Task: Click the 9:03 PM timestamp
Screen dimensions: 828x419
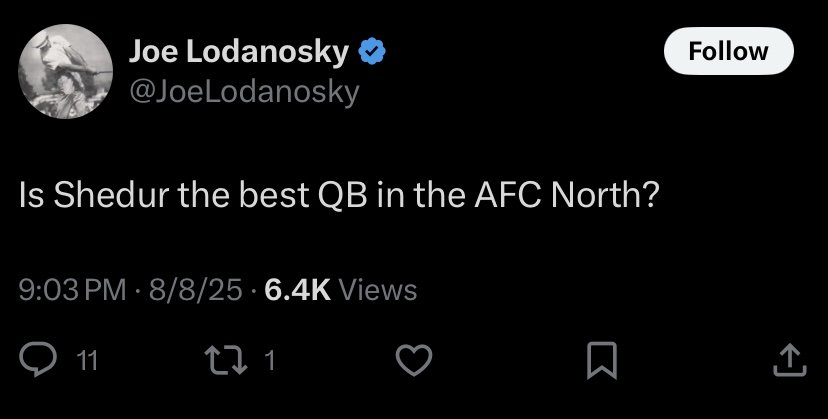Action: [x=72, y=290]
